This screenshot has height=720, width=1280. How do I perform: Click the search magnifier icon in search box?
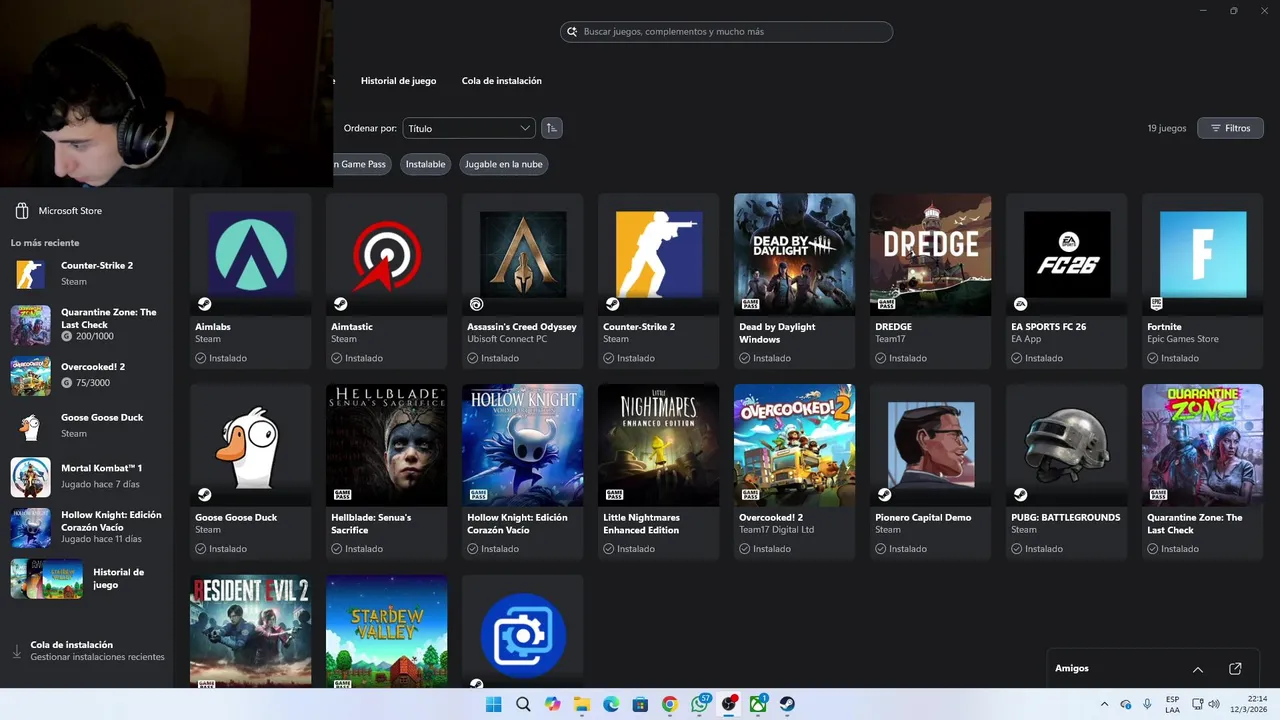click(x=573, y=32)
